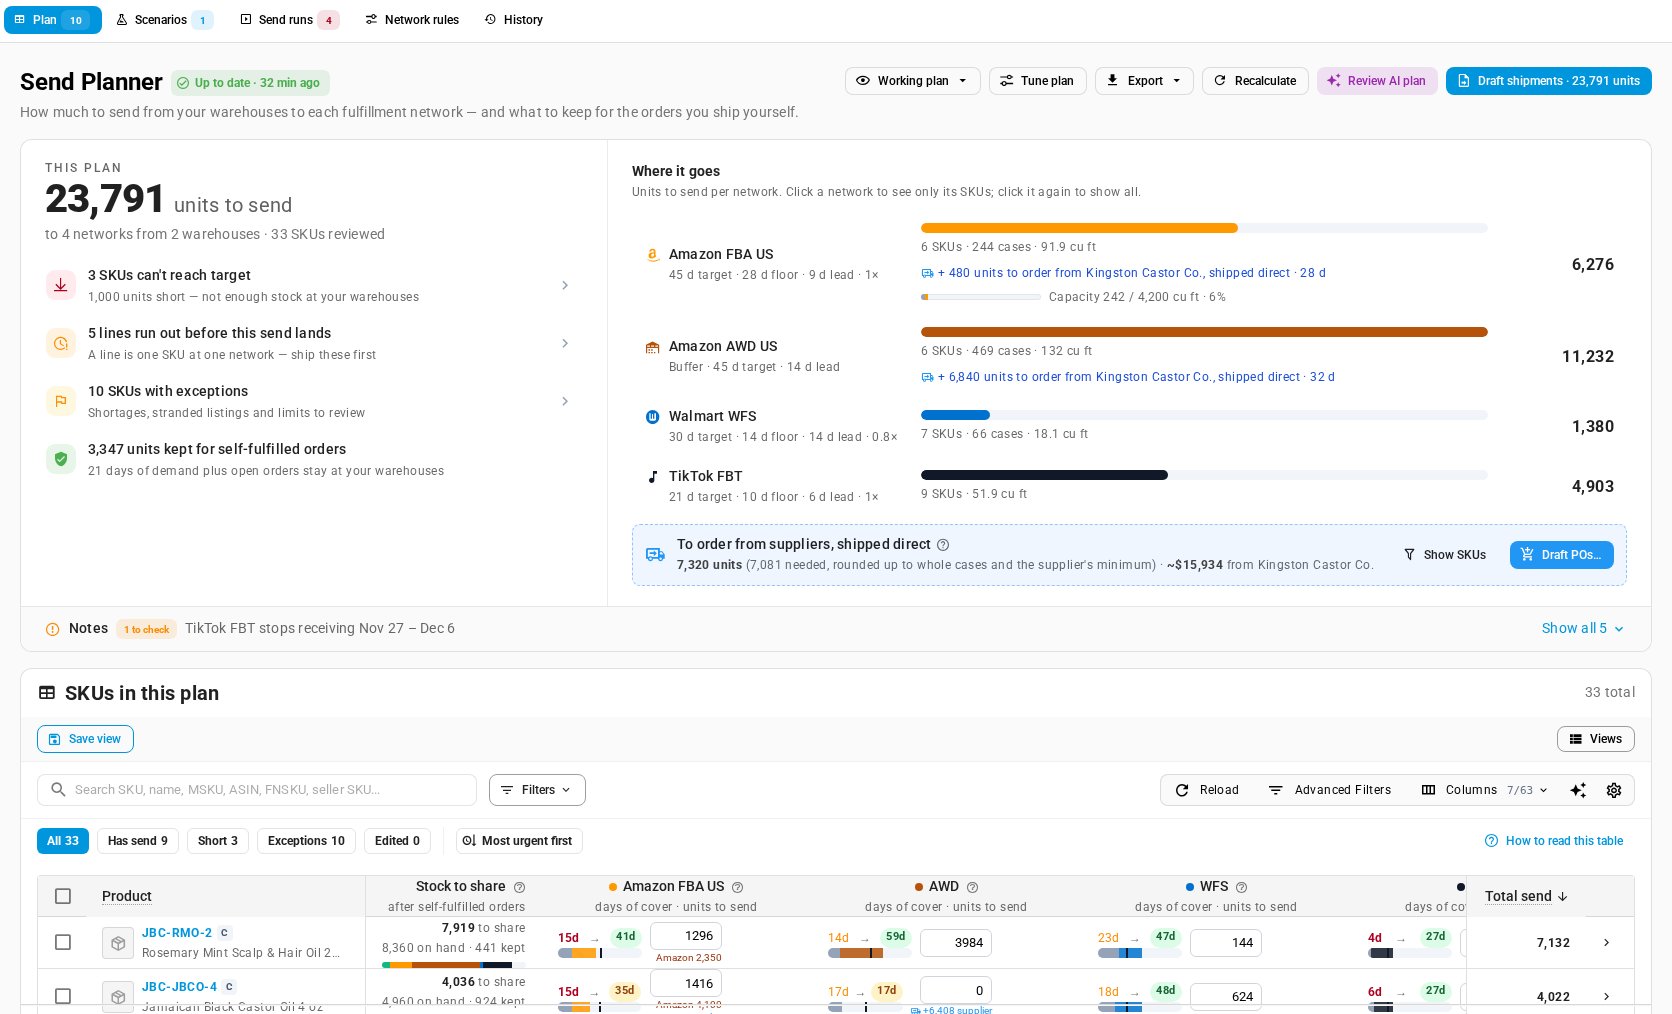Switch to the Scenarios tab

coord(164,20)
